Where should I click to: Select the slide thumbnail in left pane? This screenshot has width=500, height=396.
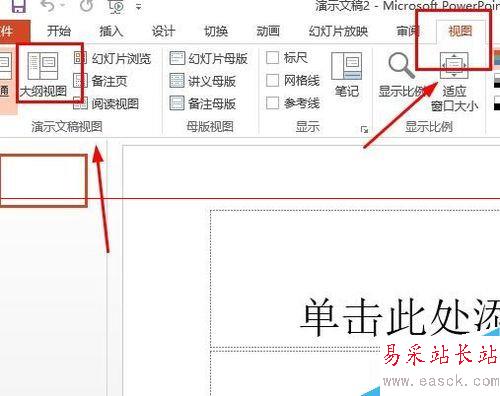click(x=43, y=180)
